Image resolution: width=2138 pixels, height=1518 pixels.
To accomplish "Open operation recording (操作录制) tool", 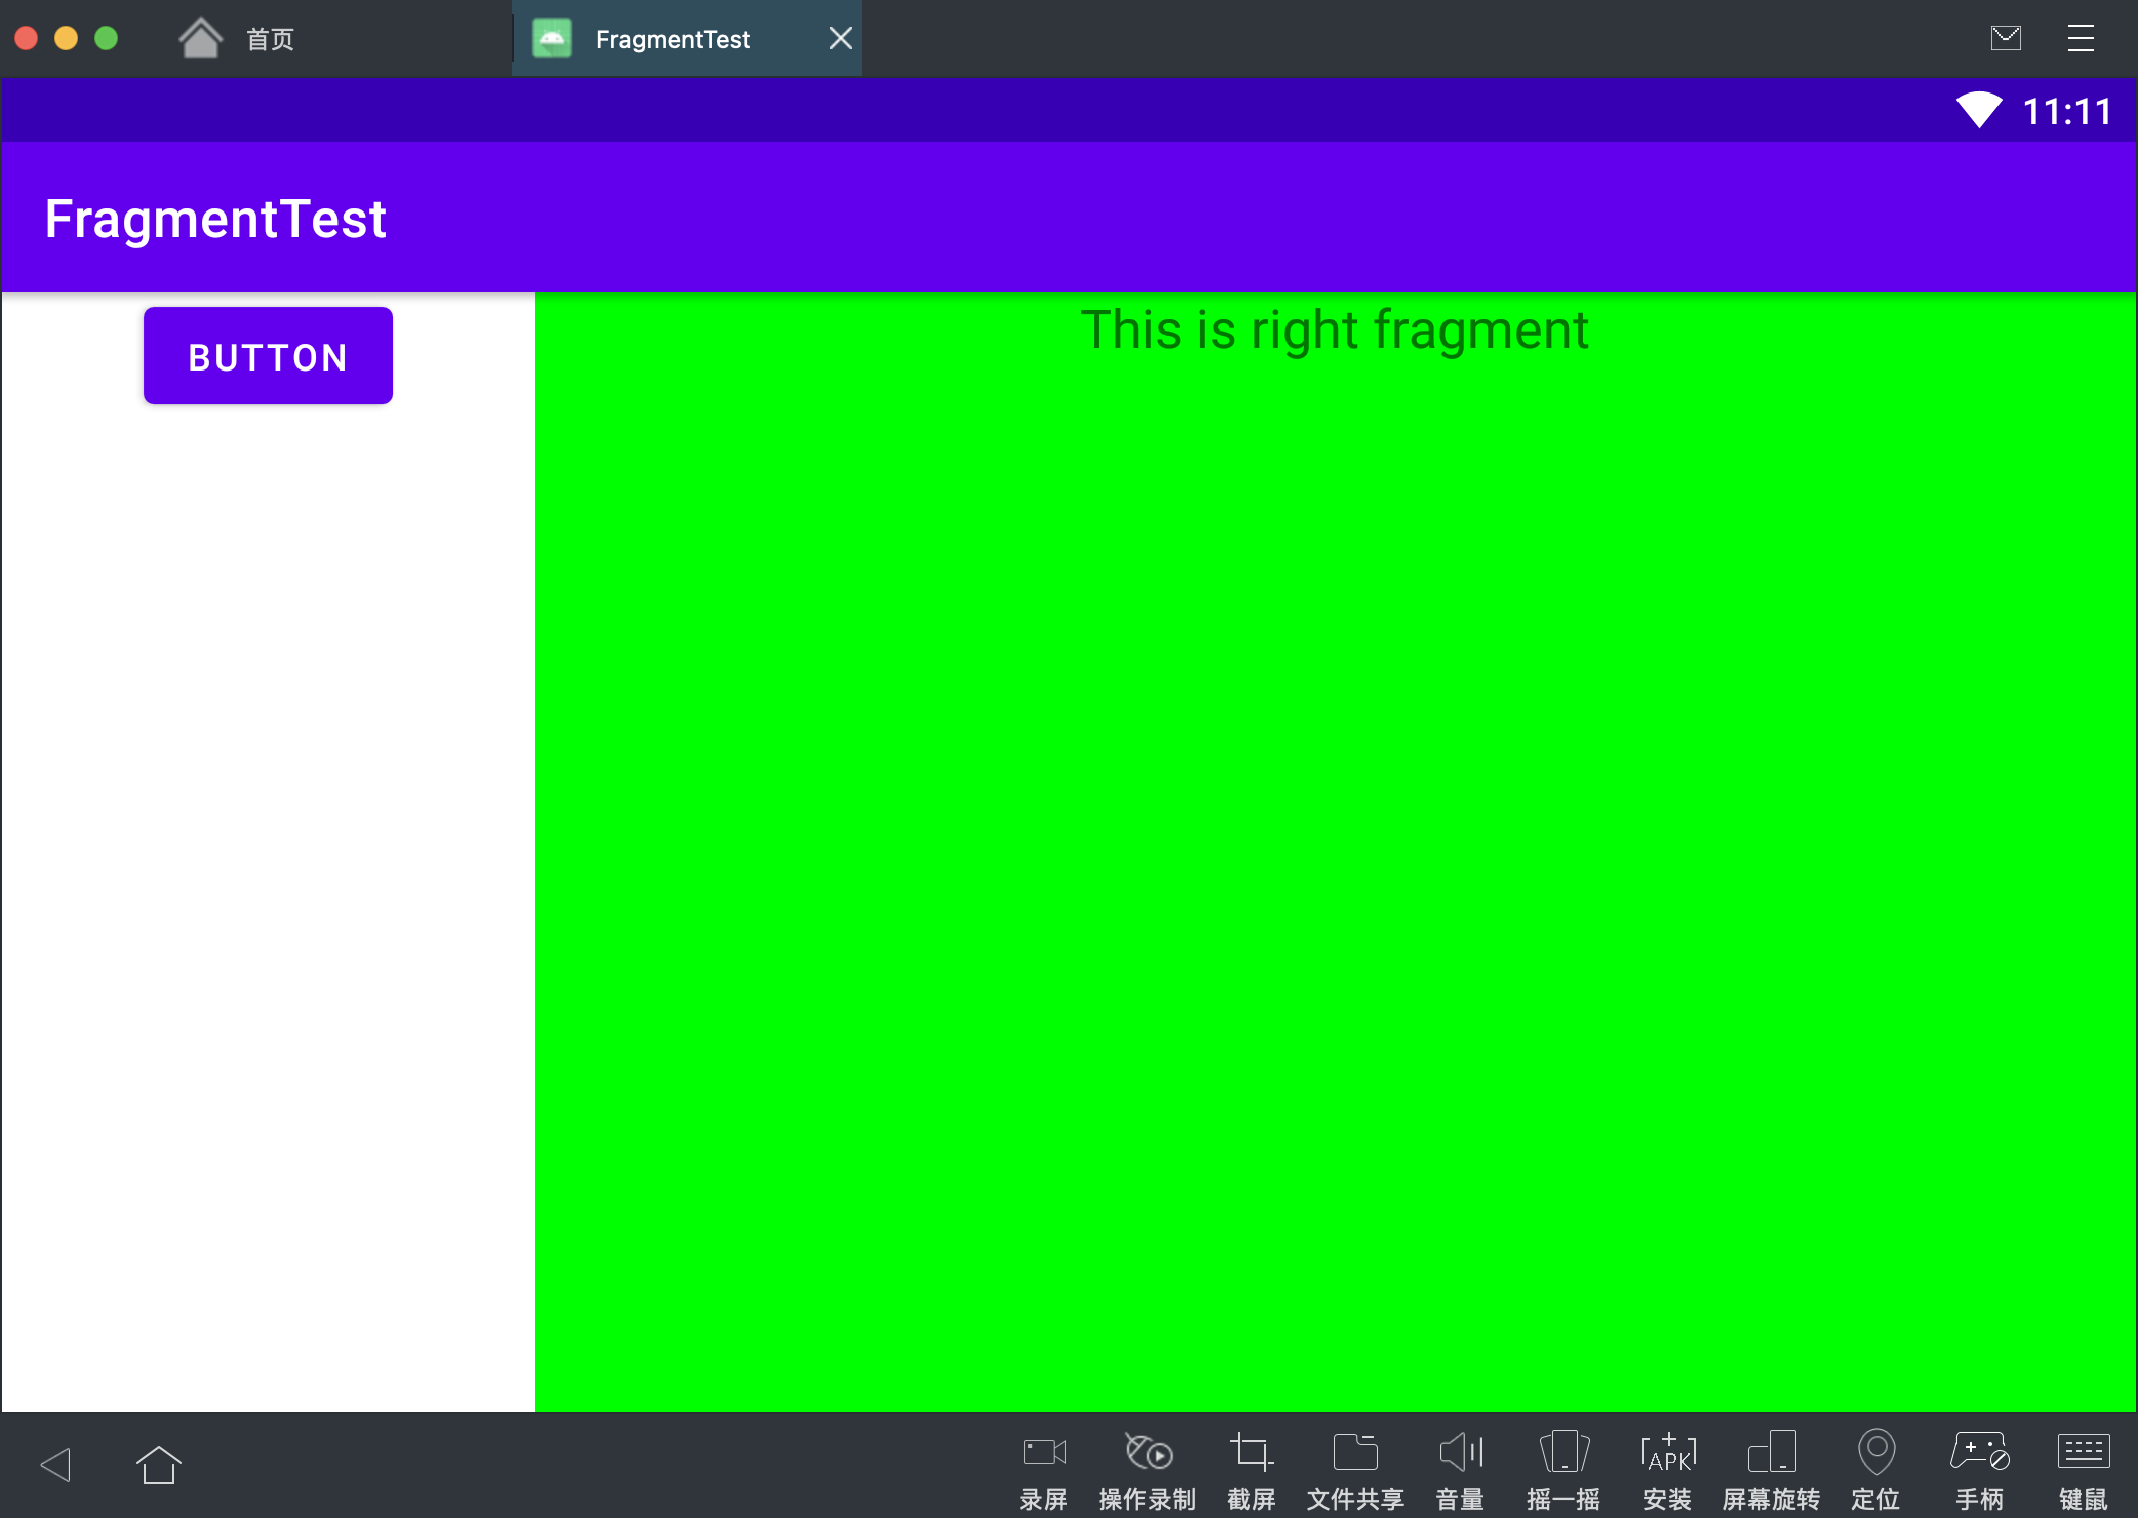I will (x=1147, y=1453).
